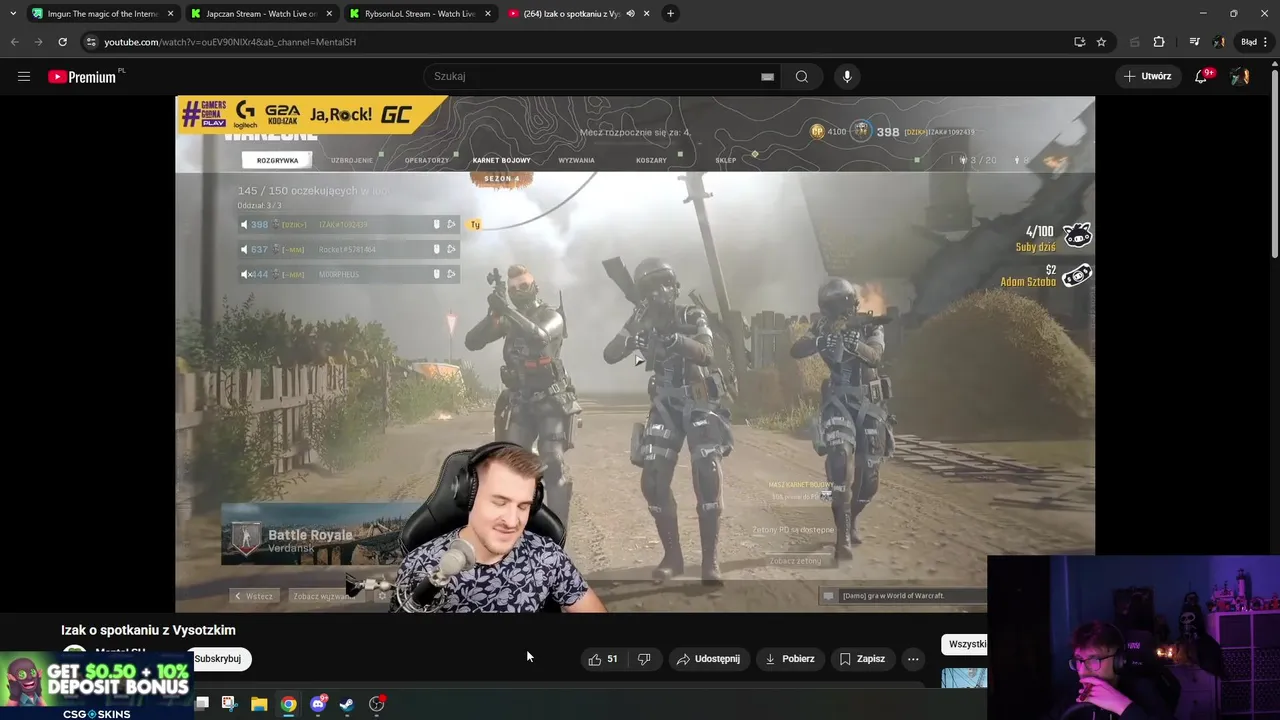Viewport: 1280px width, 720px height.
Task: Click the Utwórz create button
Action: [1147, 76]
